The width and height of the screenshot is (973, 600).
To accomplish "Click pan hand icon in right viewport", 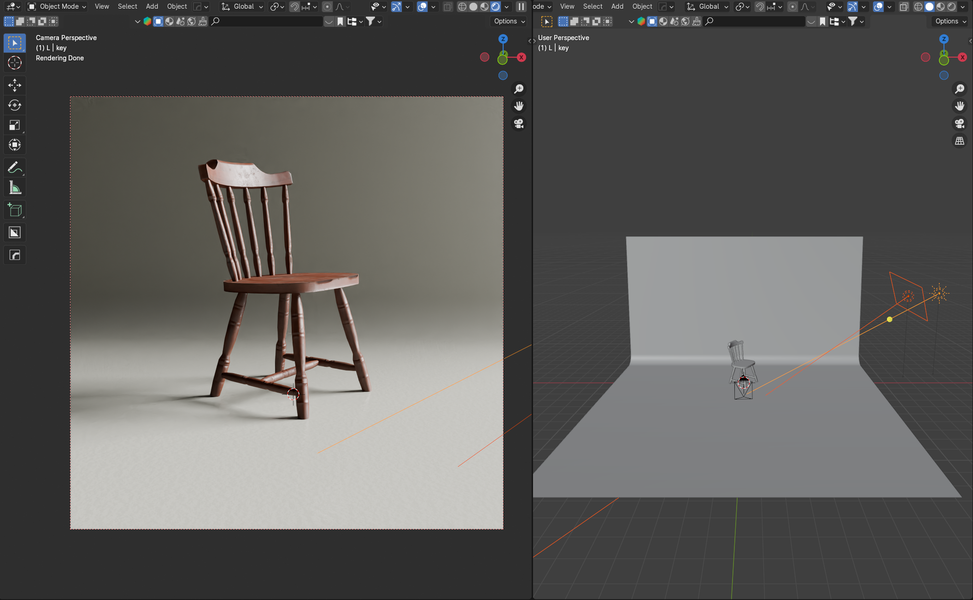I will tap(959, 106).
